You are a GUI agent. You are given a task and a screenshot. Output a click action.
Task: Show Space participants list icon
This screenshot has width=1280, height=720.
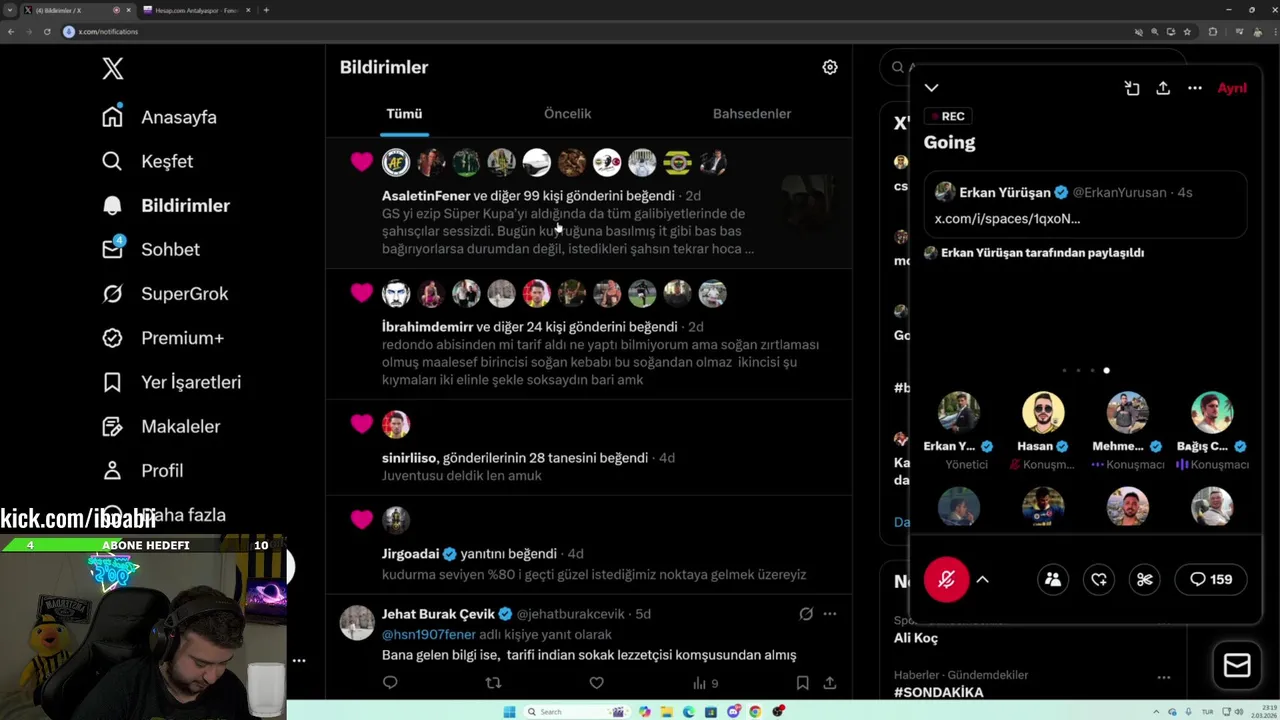click(x=1053, y=579)
